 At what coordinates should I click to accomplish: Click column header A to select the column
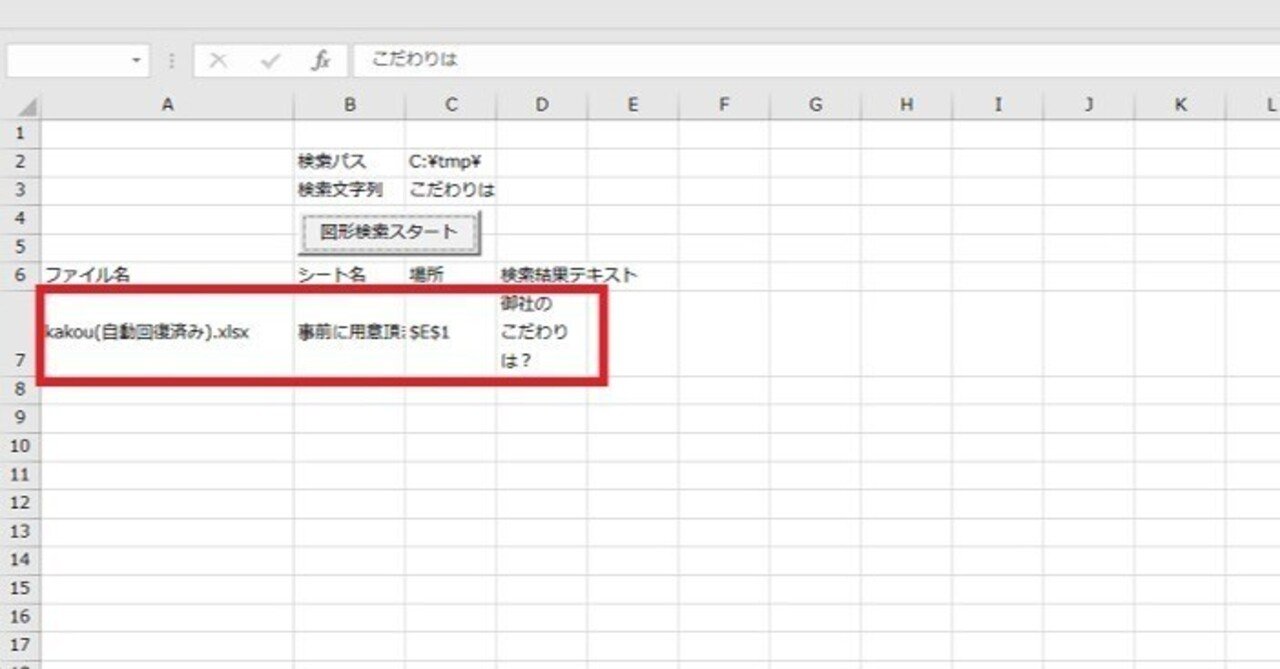click(x=166, y=104)
